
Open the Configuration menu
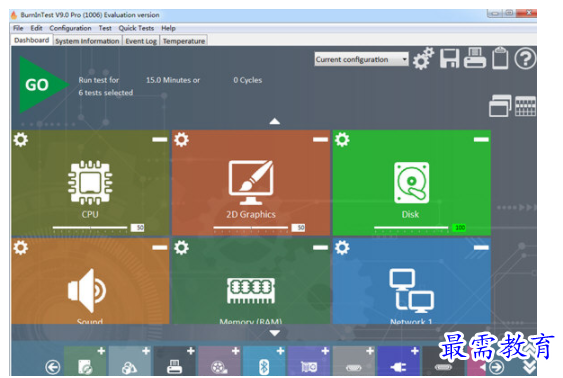[70, 28]
